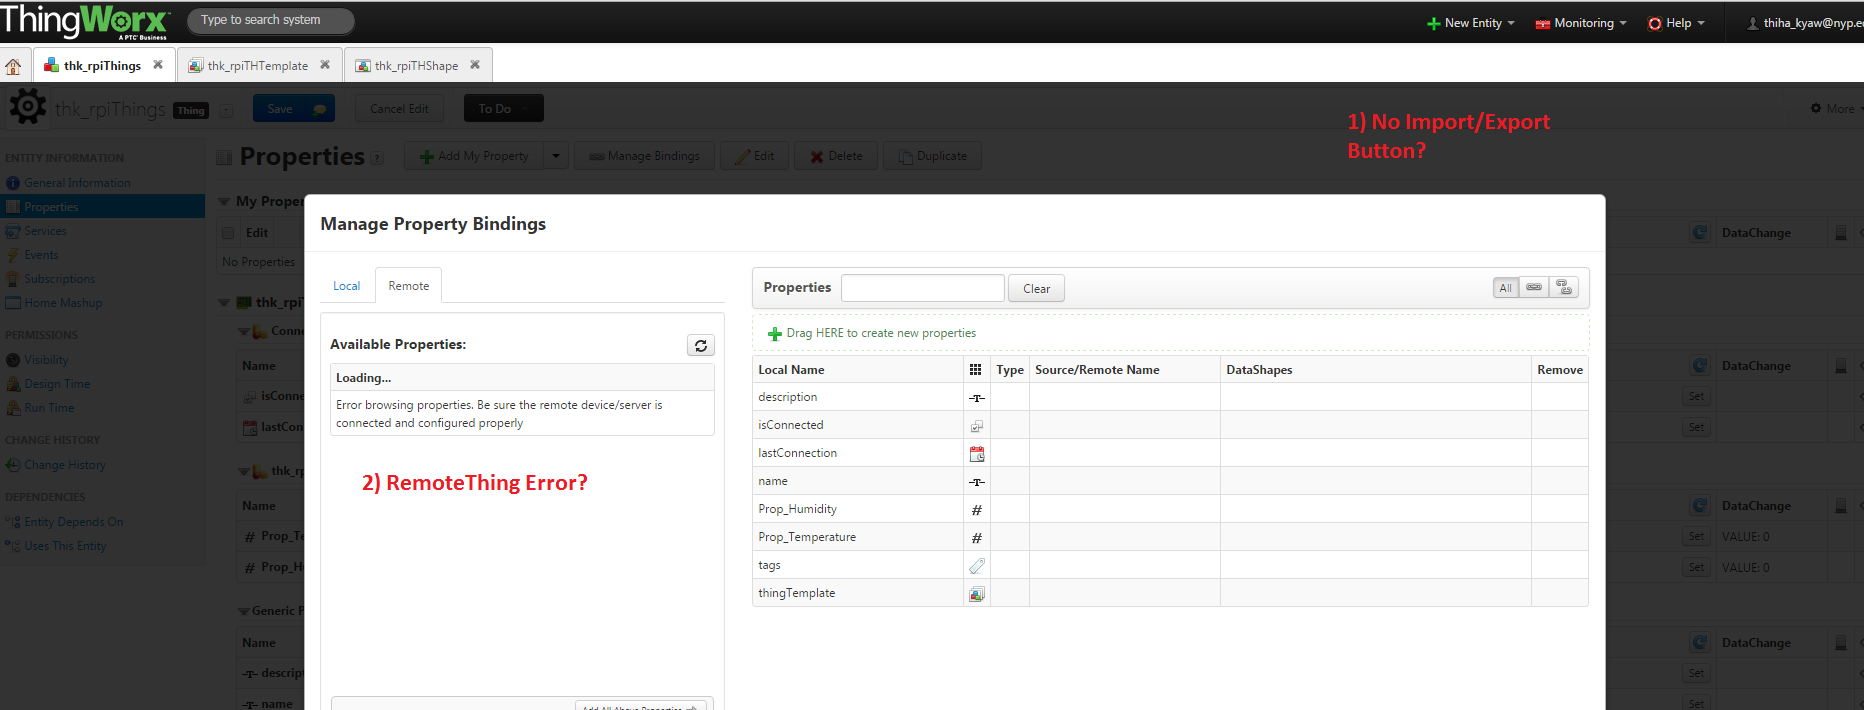Switch to the Local tab

346,286
